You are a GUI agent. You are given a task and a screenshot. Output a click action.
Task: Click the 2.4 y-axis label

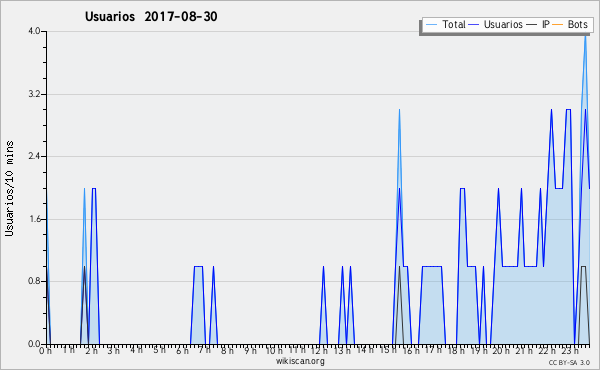coord(34,156)
